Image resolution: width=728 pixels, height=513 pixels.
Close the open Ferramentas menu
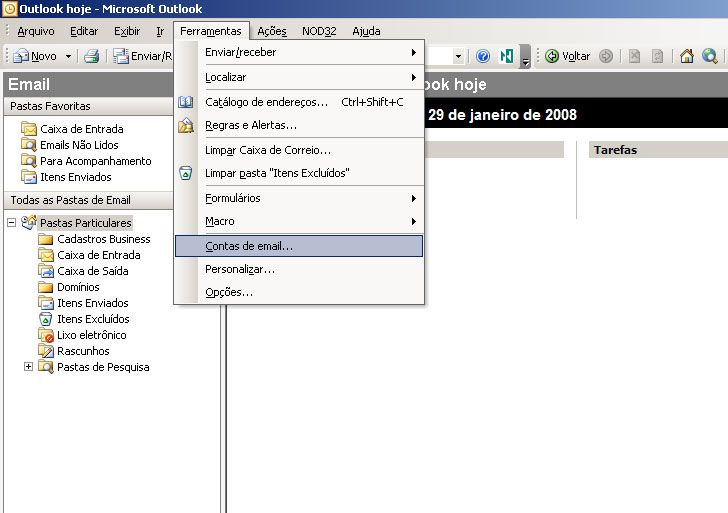pyautogui.click(x=211, y=31)
